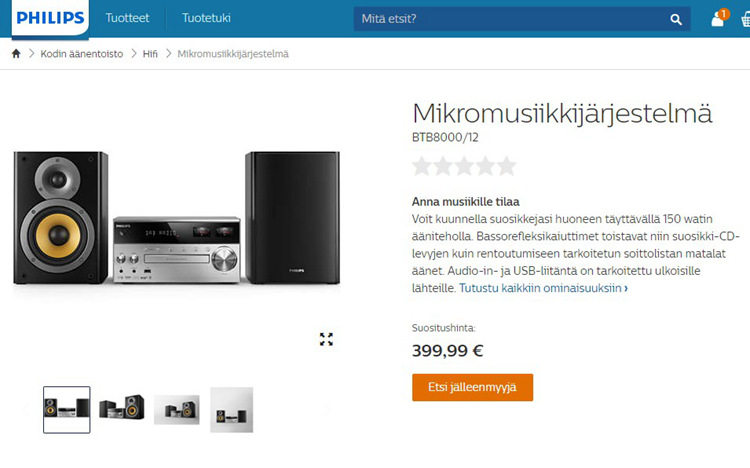Screen dimensions: 750x468
Task: Click the magnifying glass search icon
Action: point(677,19)
